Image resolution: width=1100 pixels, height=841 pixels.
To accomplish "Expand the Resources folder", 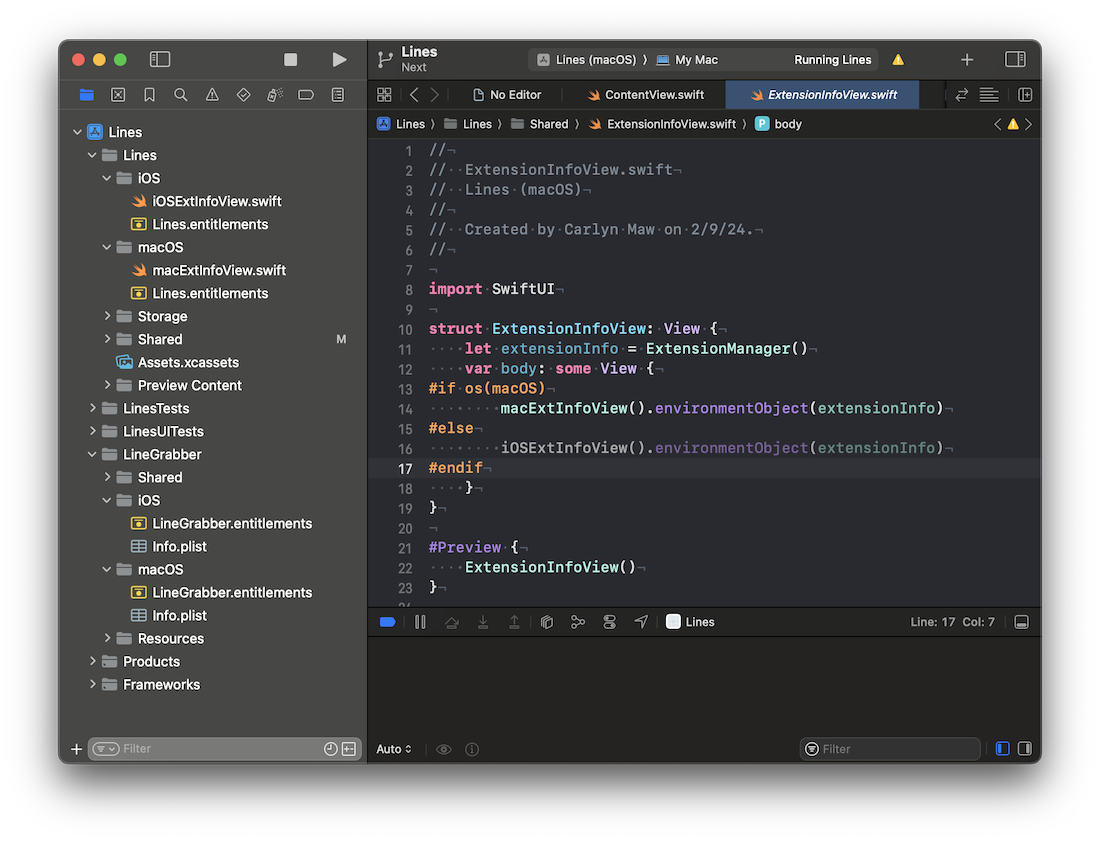I will click(x=107, y=638).
